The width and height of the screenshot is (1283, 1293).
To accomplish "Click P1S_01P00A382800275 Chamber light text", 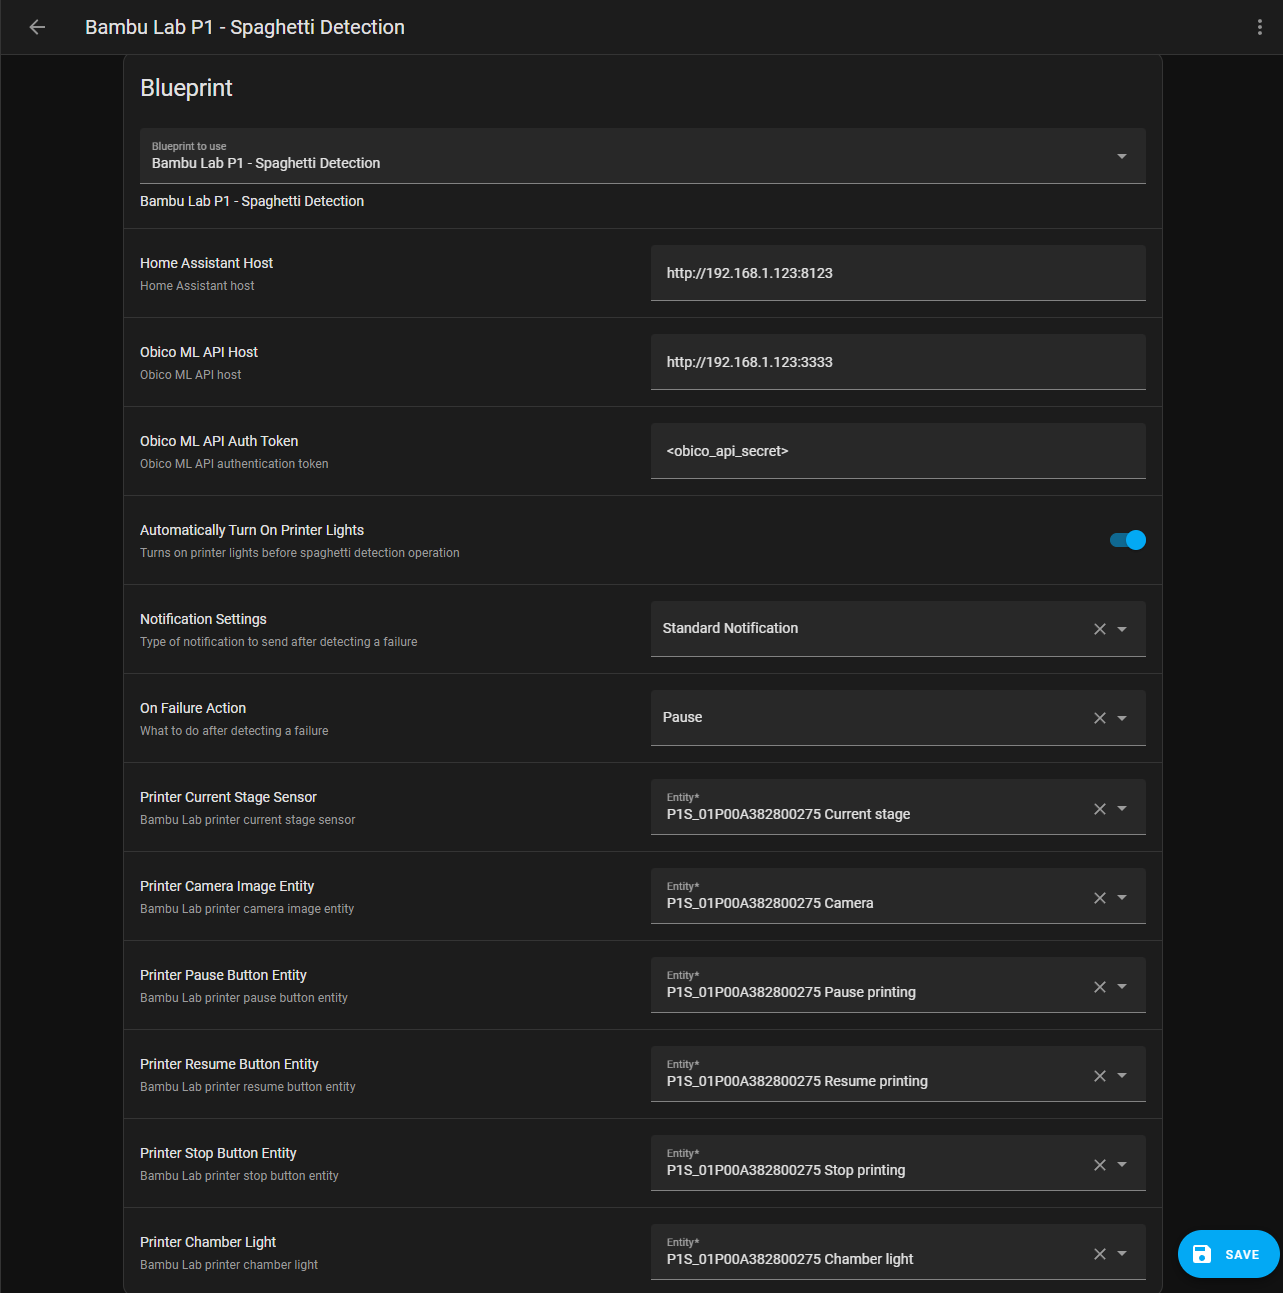I will click(x=790, y=1259).
